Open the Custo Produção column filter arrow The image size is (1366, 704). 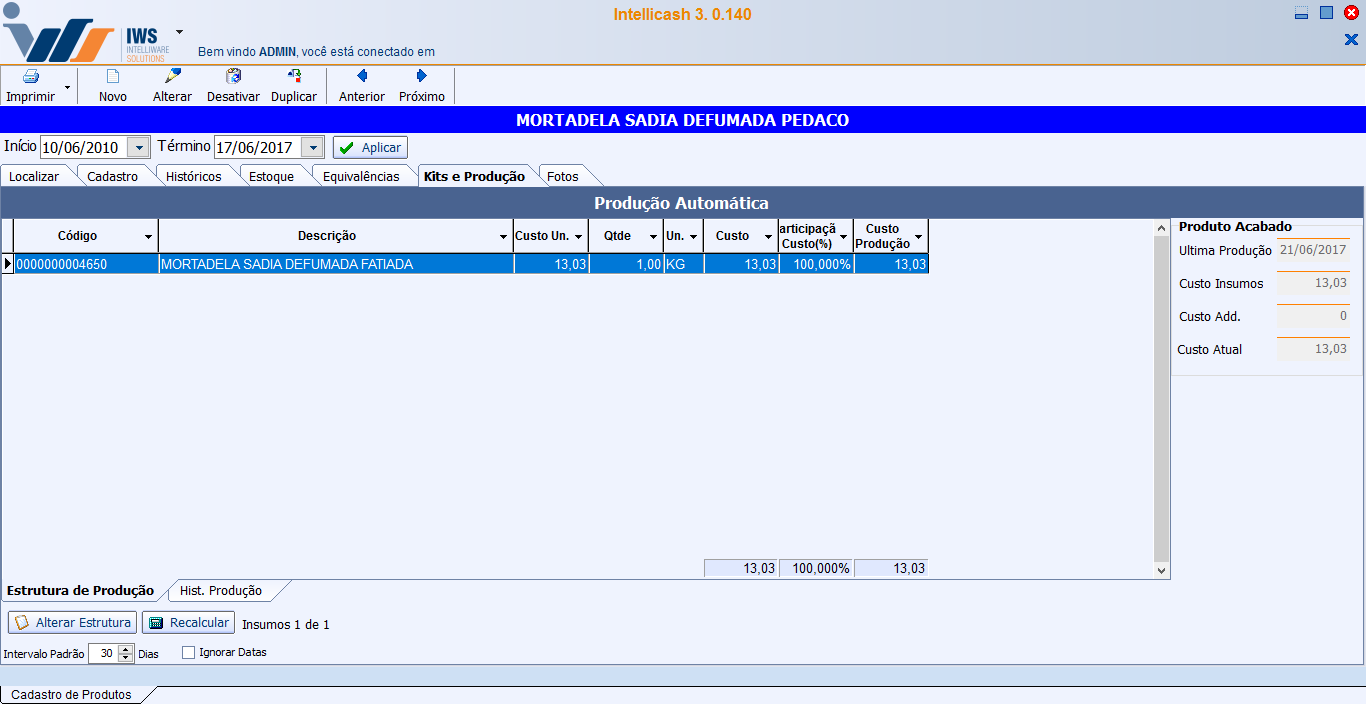[x=919, y=237]
